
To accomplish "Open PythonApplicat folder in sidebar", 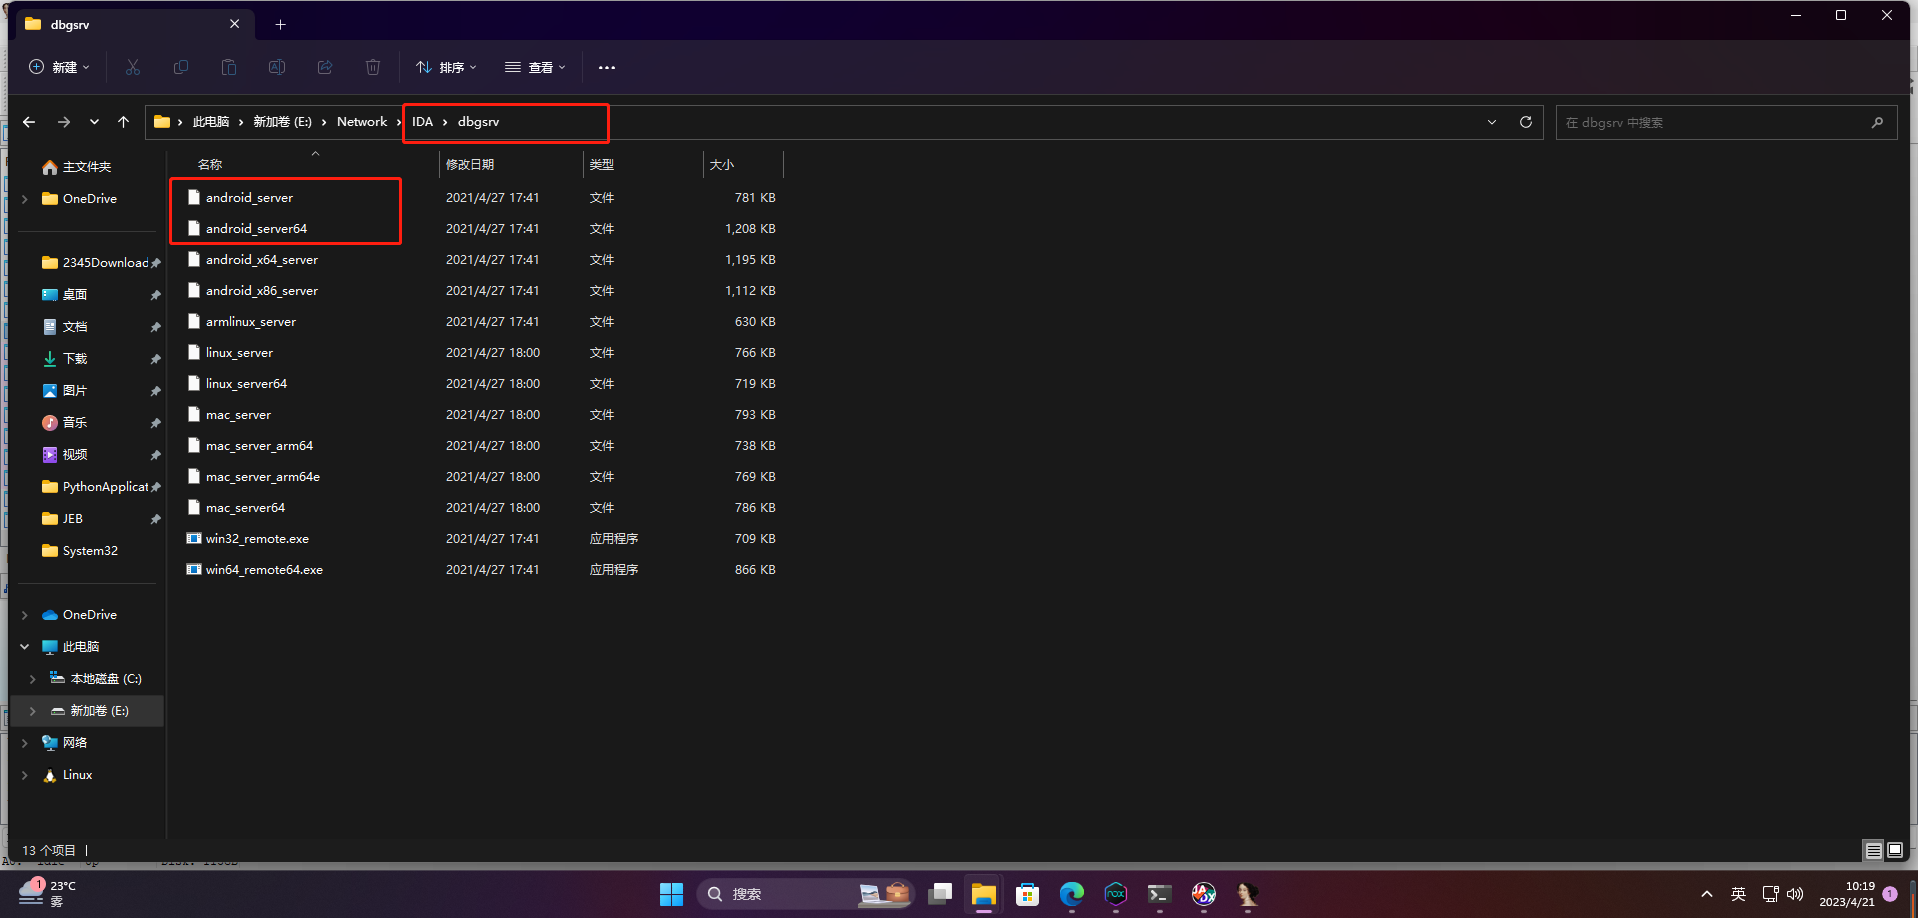I will point(96,487).
